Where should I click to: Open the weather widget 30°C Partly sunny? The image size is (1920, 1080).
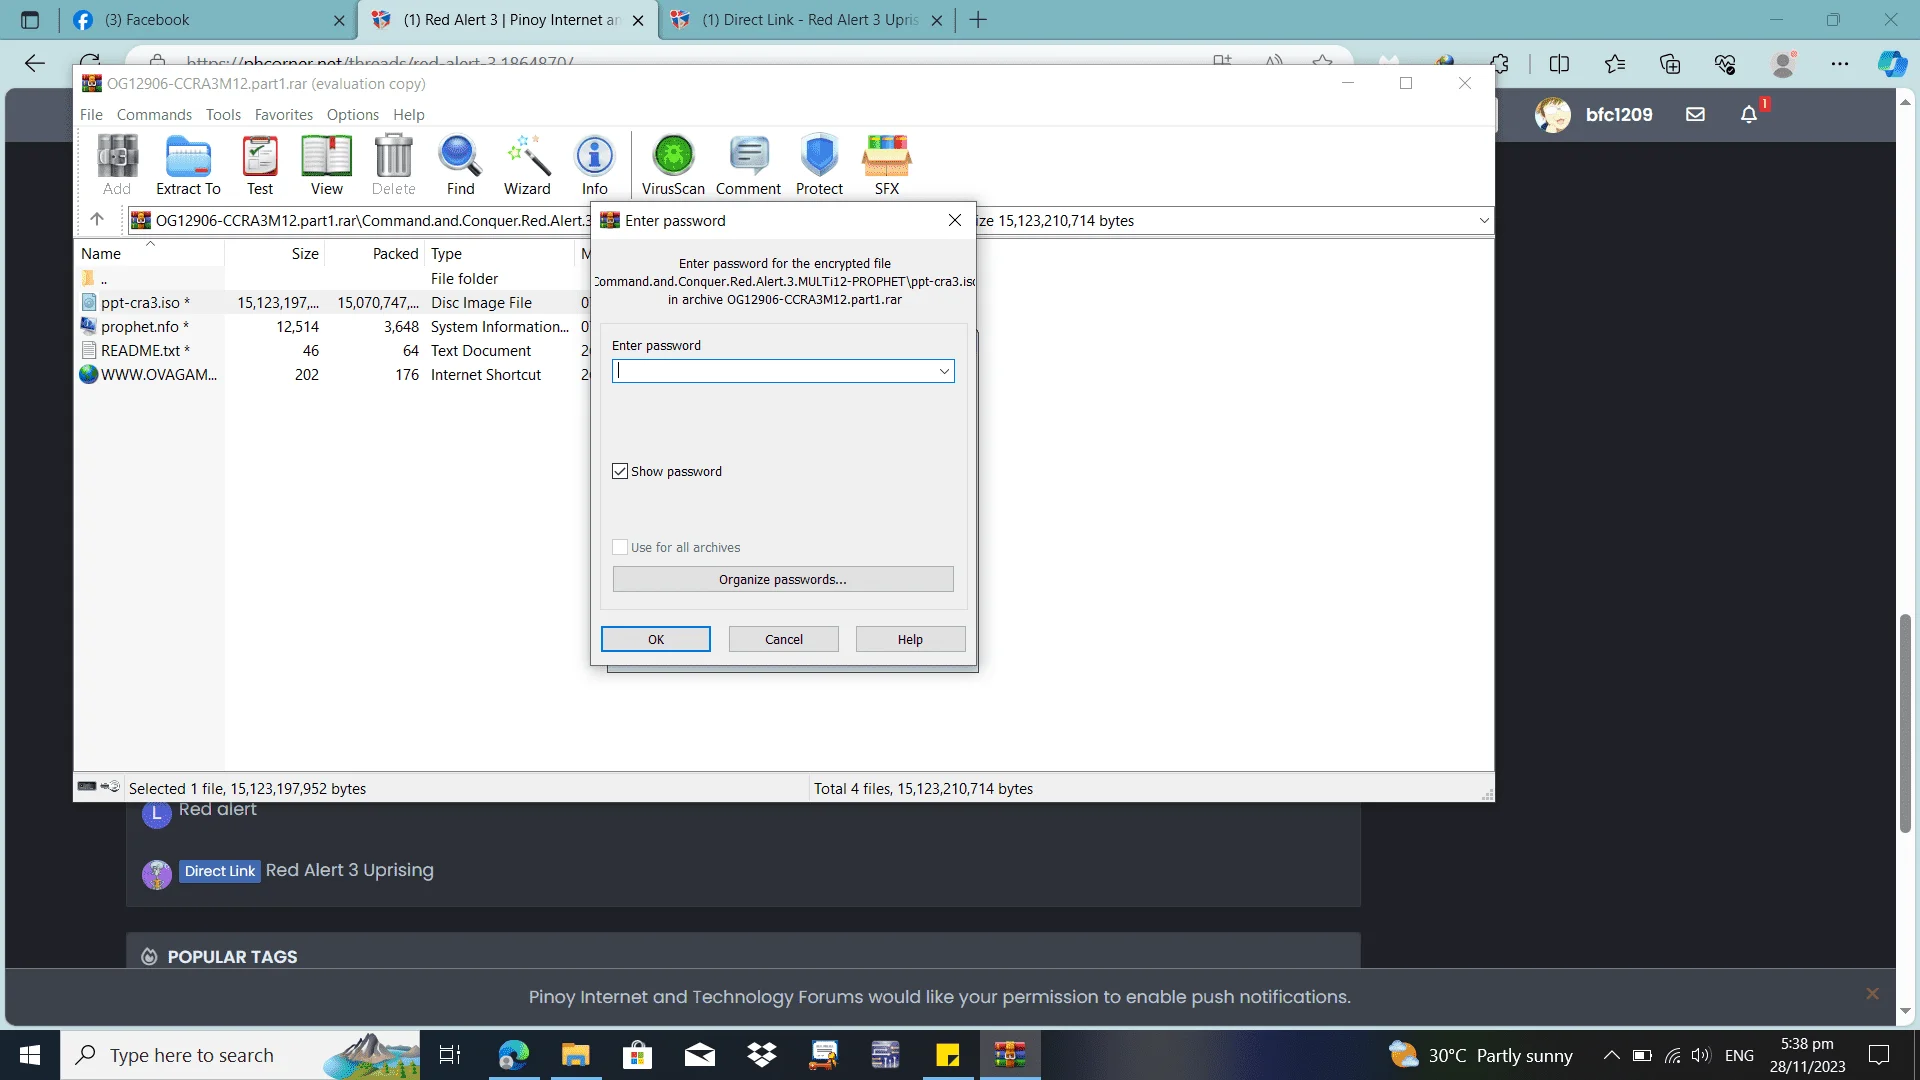pyautogui.click(x=1480, y=1055)
